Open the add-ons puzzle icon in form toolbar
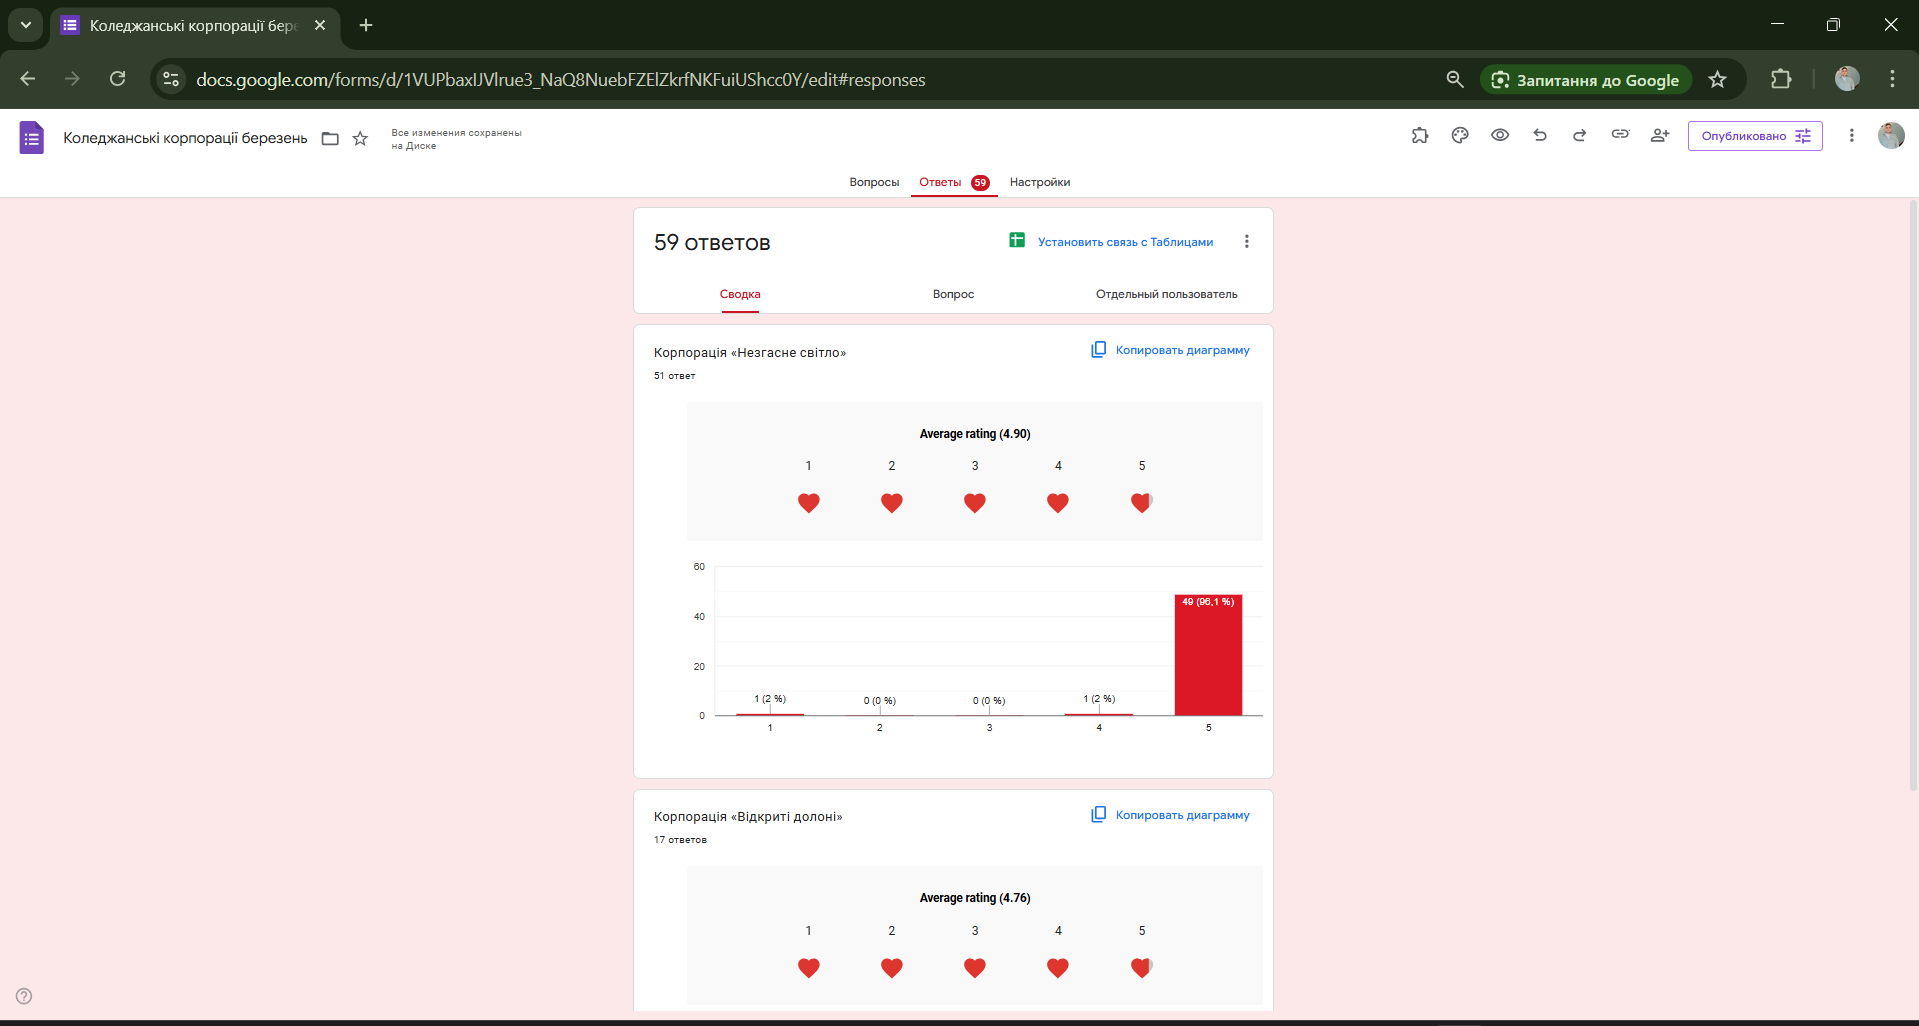 pyautogui.click(x=1420, y=136)
